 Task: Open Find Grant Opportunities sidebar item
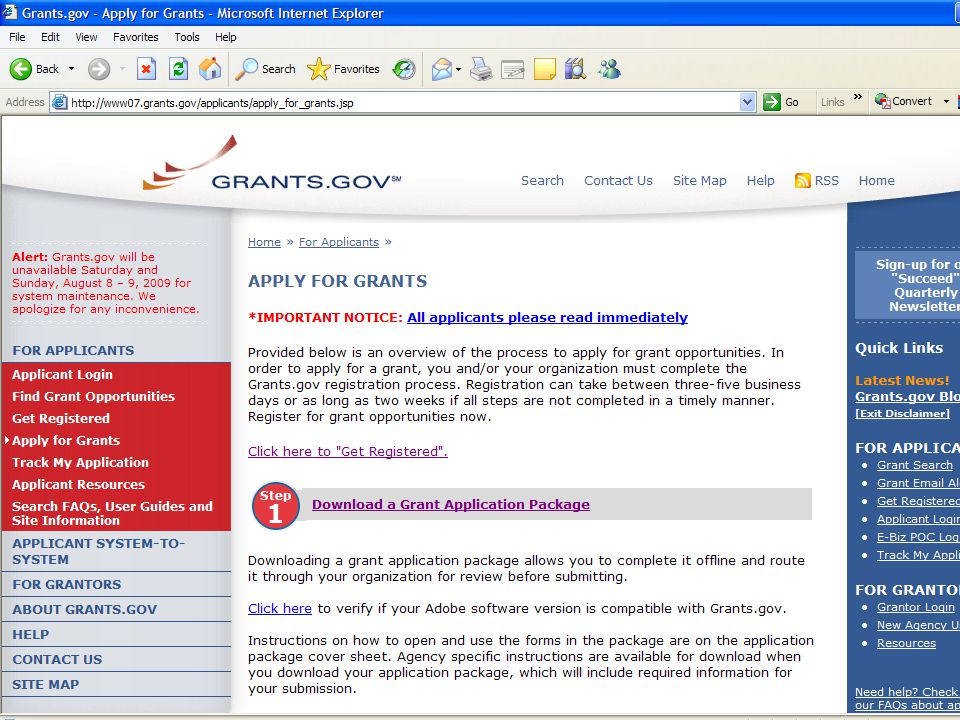pos(93,396)
